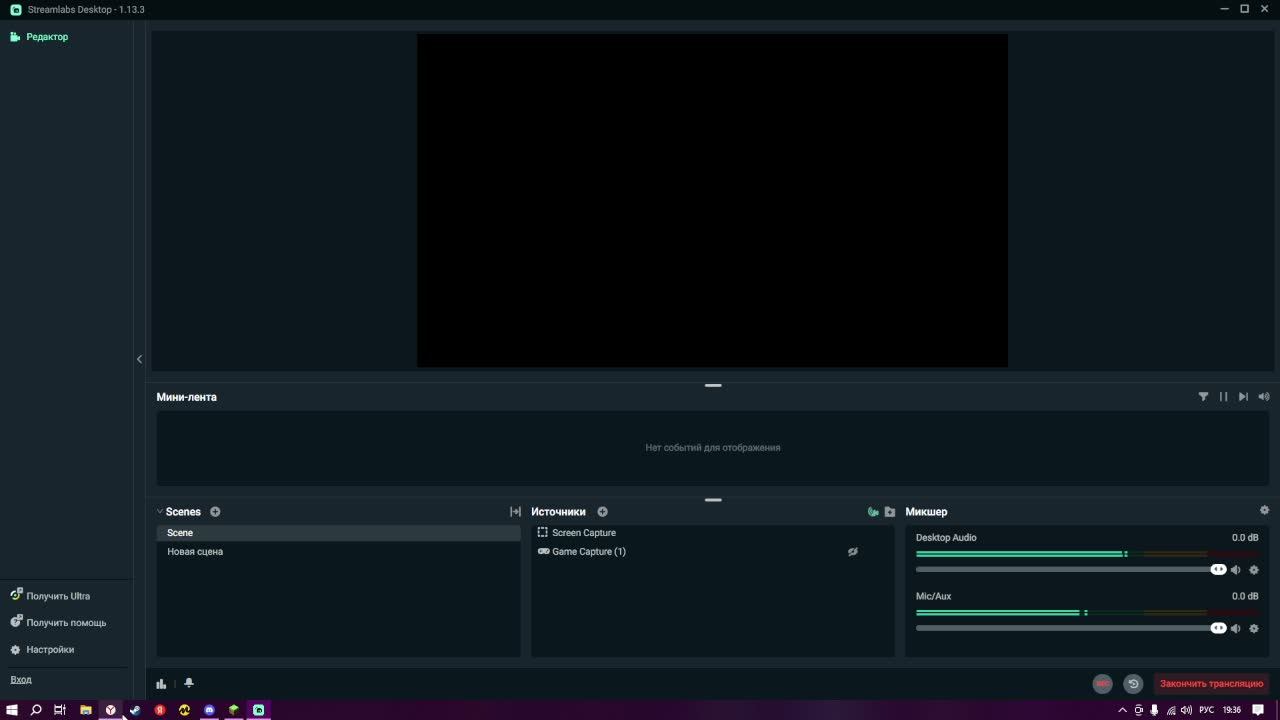This screenshot has width=1280, height=720.
Task: Open File Explorer from the taskbar
Action: coord(86,710)
